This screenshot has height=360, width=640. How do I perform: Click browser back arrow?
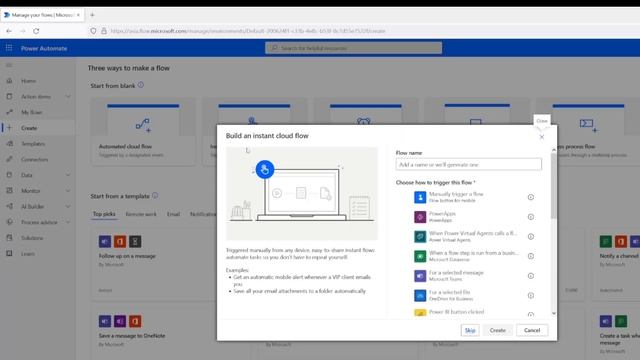9,31
